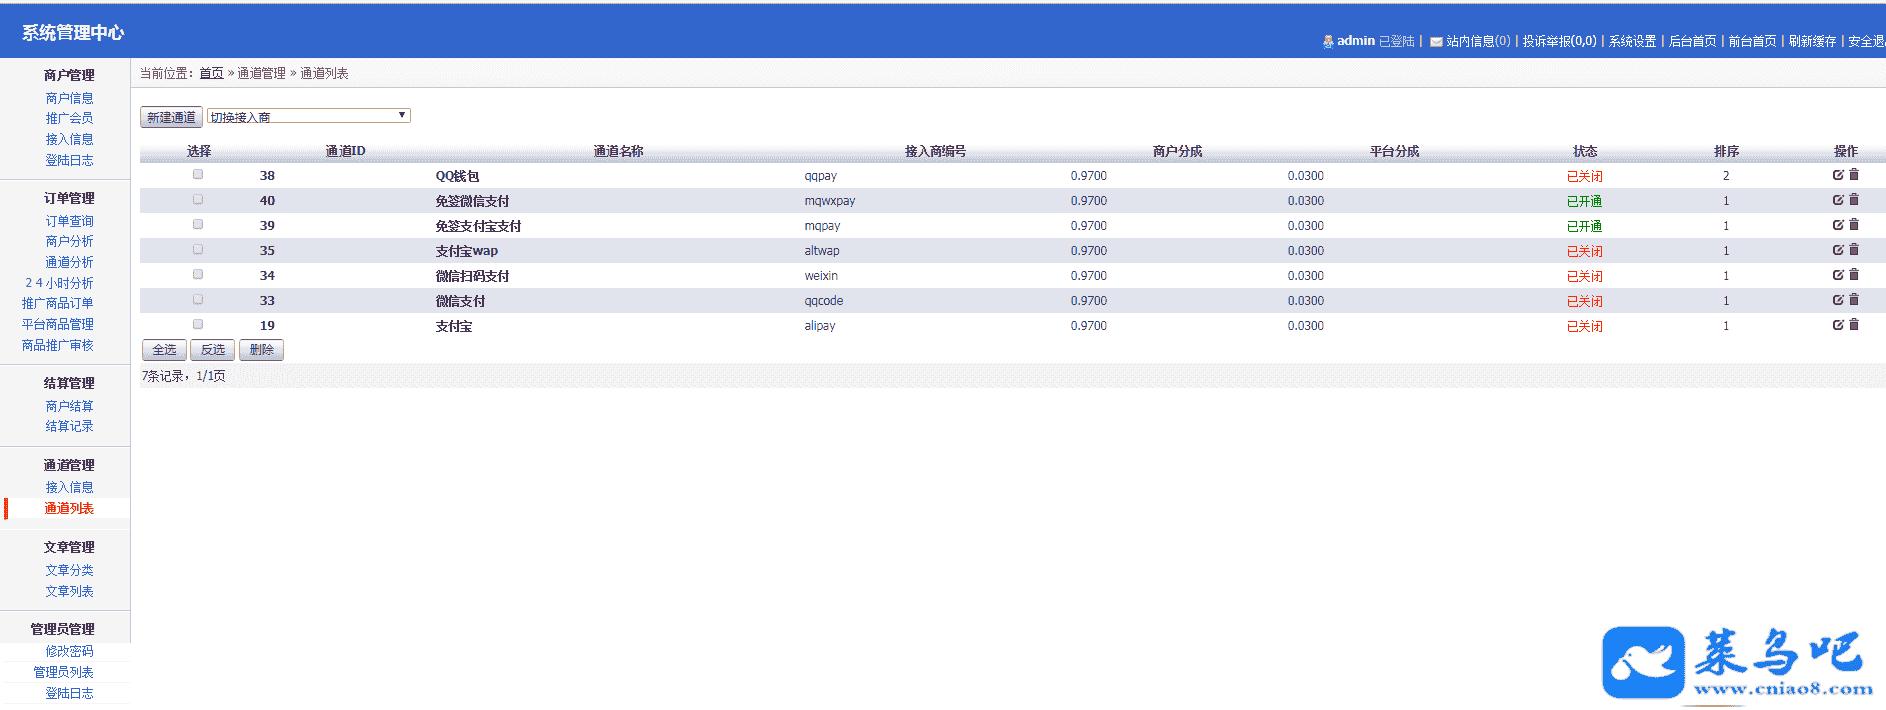Edit the 免签微信支付 channel via pencil icon
1886x710 pixels.
pyautogui.click(x=1838, y=200)
